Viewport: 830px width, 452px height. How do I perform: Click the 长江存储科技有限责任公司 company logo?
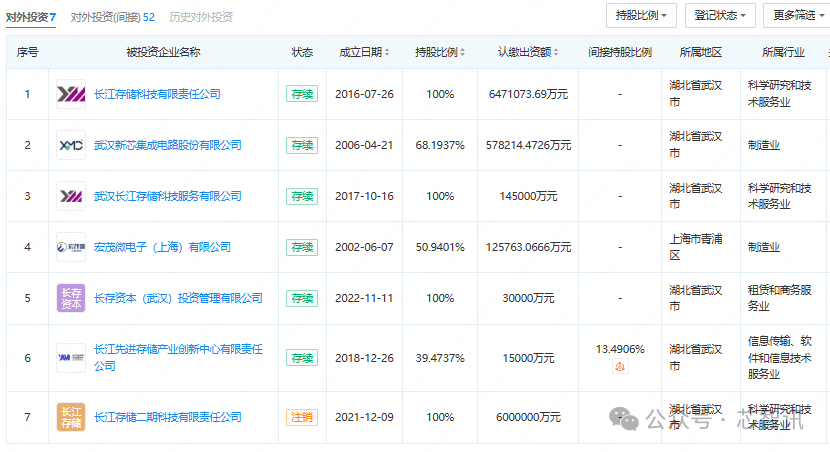point(71,94)
